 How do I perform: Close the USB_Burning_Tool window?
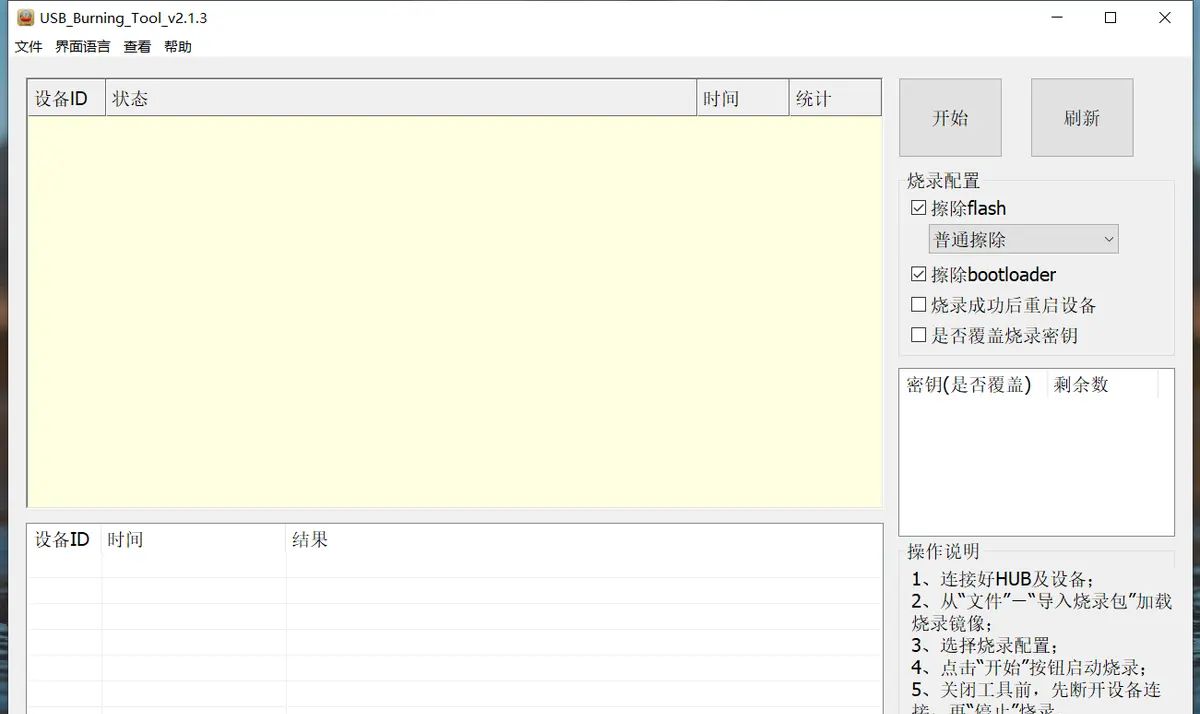(x=1164, y=18)
